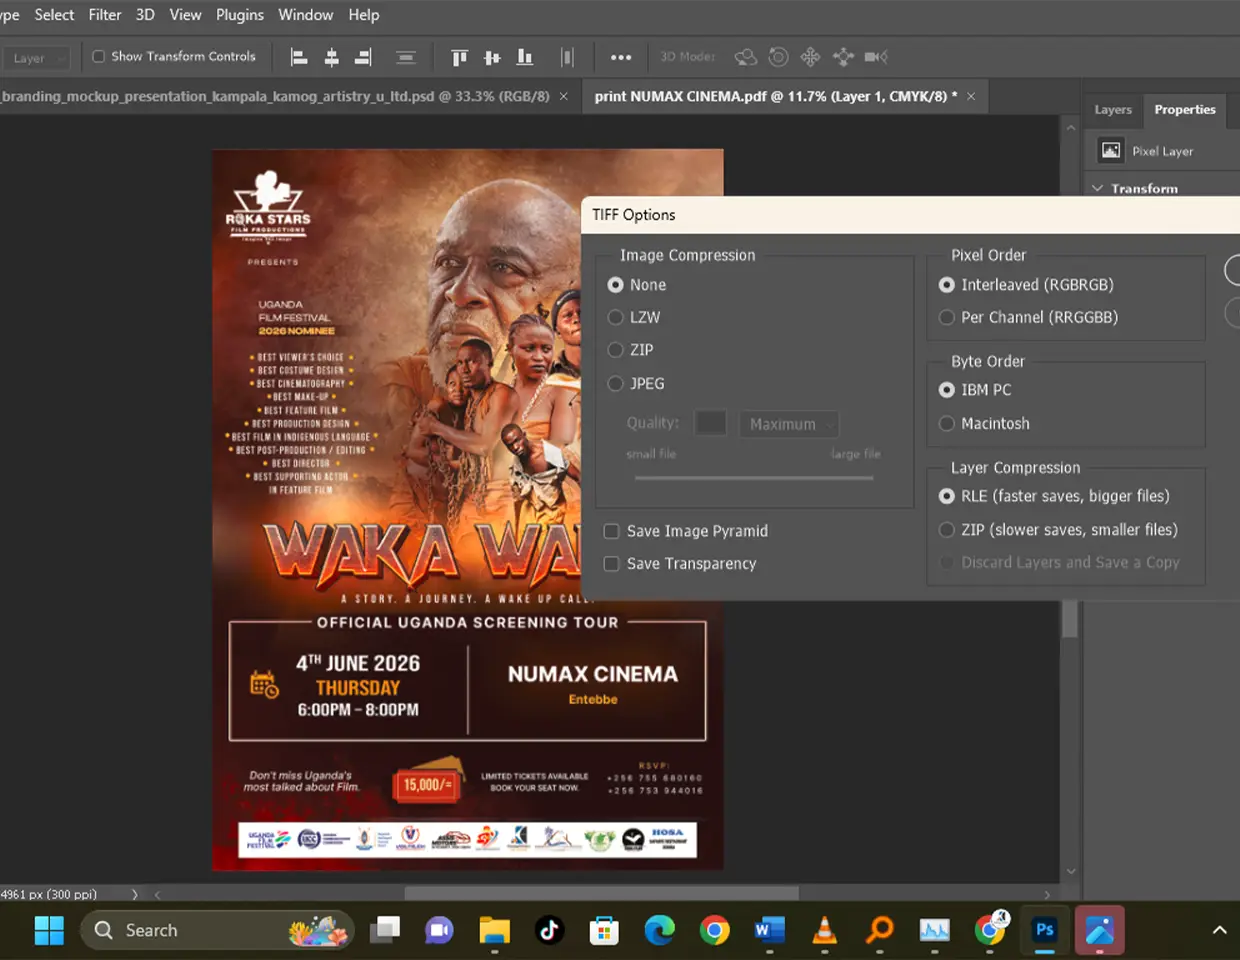Select the 3D pan object icon
This screenshot has height=960, width=1240.
[810, 57]
